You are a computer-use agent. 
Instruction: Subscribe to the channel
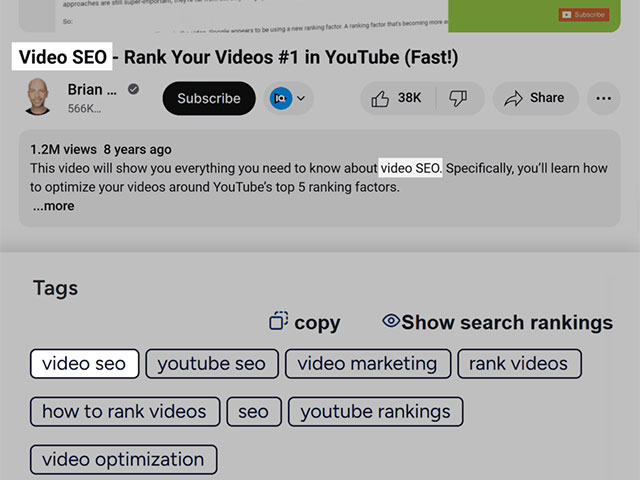click(x=209, y=98)
